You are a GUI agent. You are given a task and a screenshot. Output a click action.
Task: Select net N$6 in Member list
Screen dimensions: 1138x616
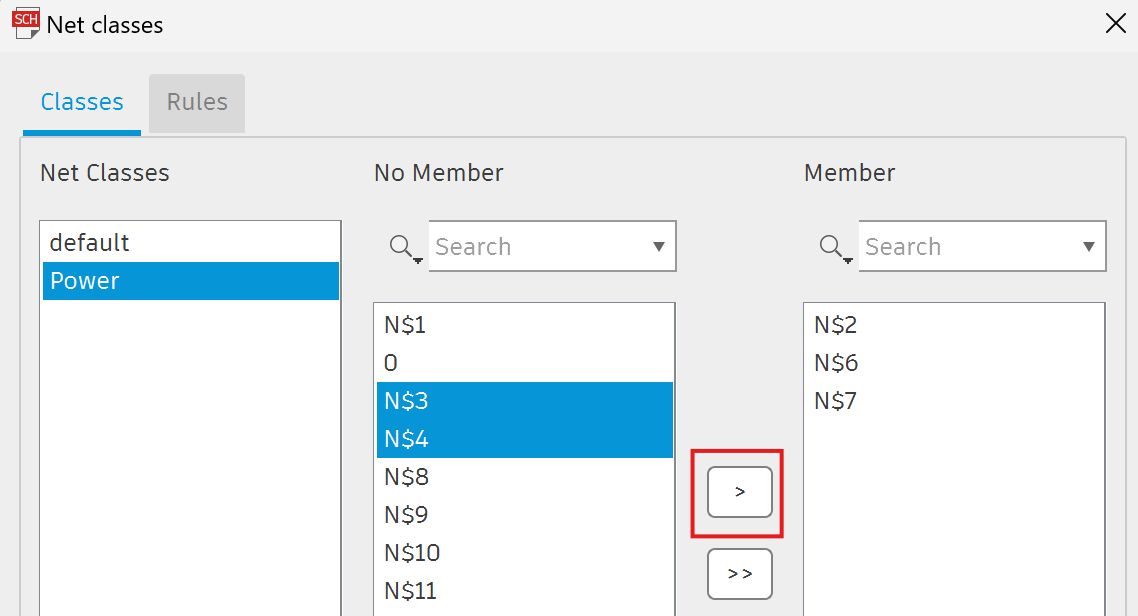(954, 363)
